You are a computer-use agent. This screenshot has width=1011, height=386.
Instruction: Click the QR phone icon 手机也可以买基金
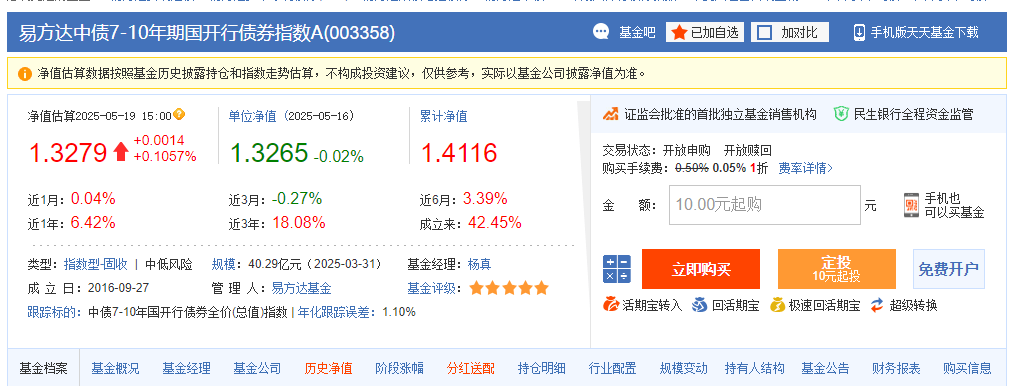click(x=911, y=206)
